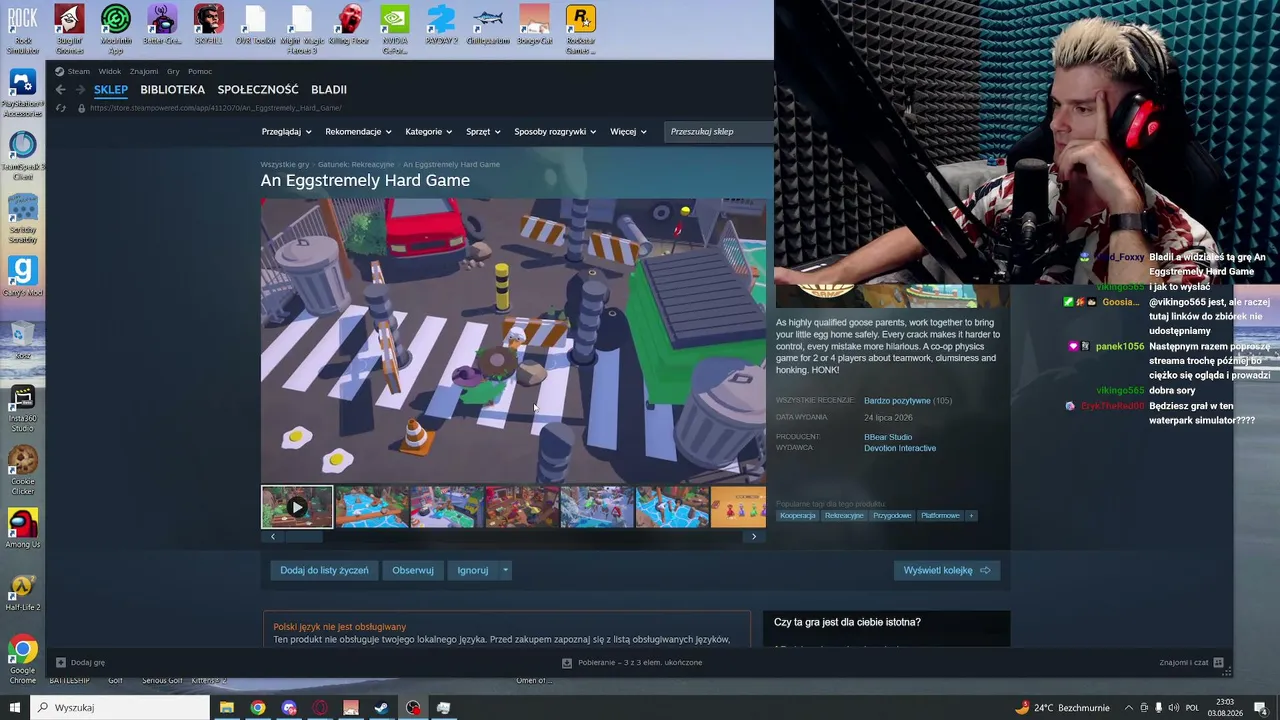Open the Burglin' Gnomes desktop icon
Image resolution: width=1280 pixels, height=720 pixels.
(69, 29)
